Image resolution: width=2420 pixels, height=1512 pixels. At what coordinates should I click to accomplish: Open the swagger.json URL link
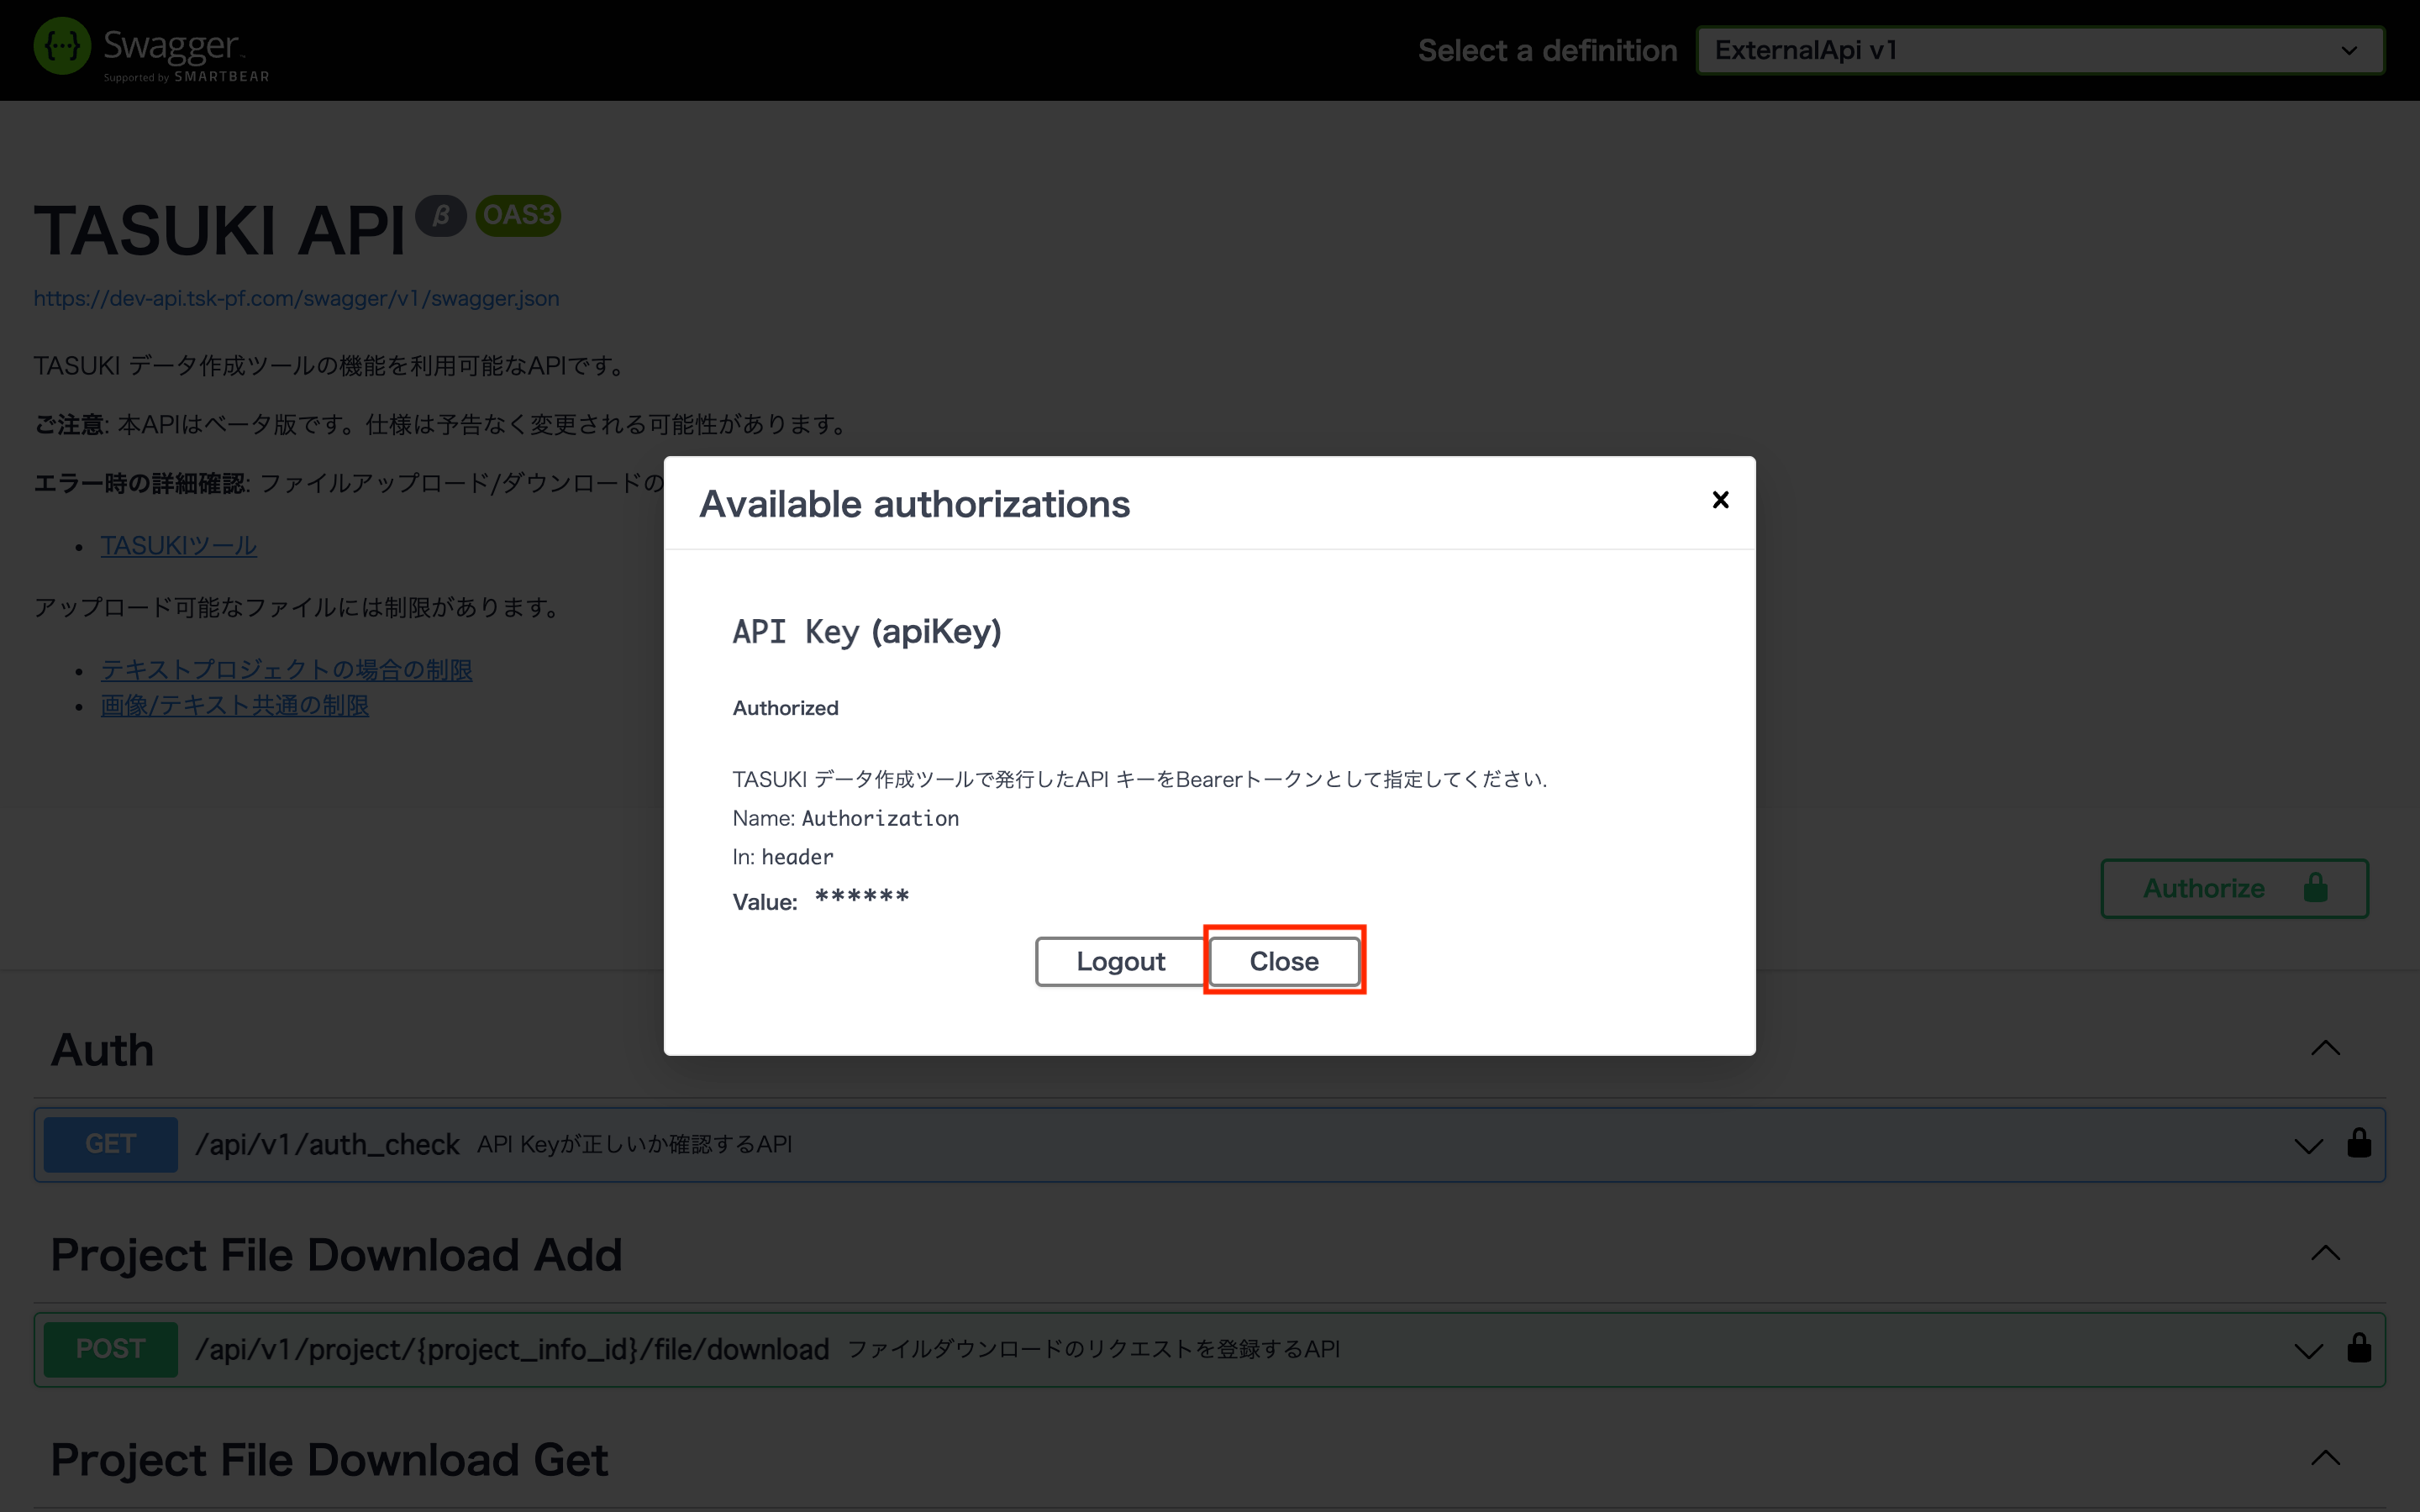296,298
